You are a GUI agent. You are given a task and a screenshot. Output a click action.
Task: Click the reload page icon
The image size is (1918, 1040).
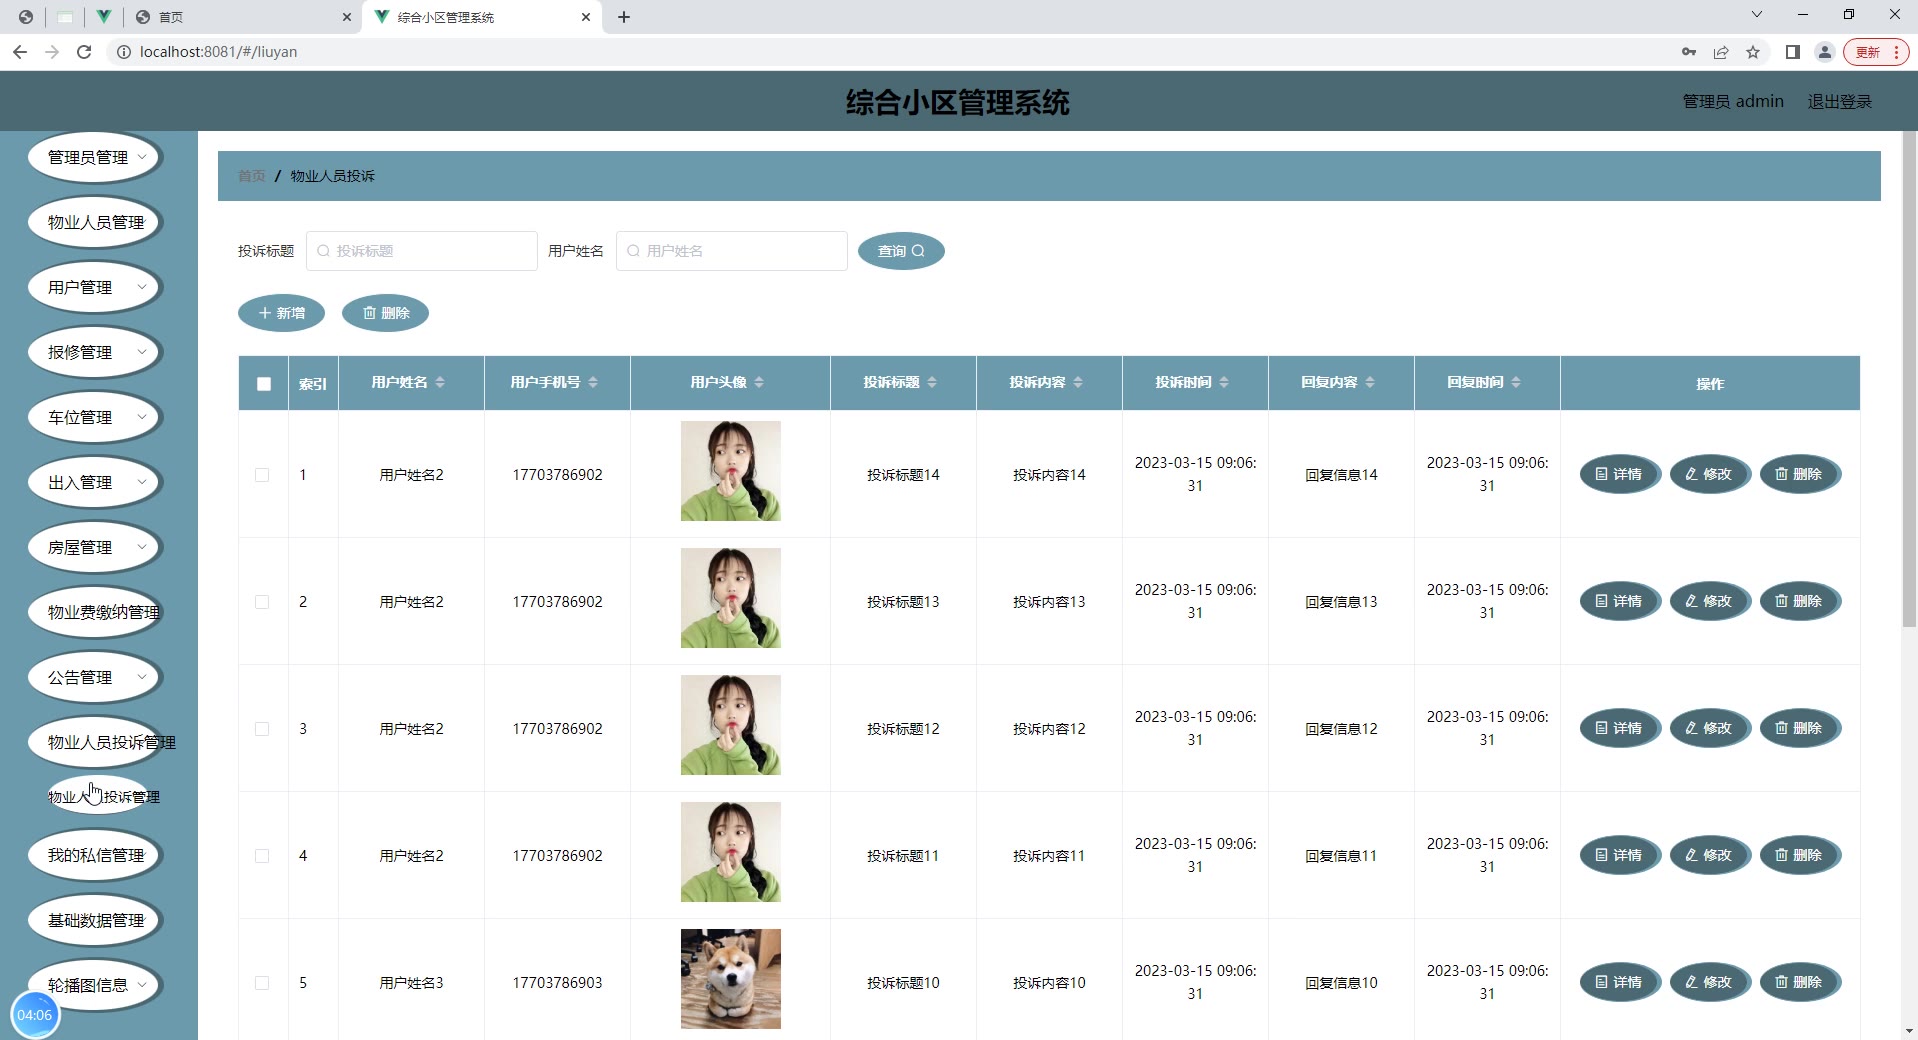(84, 52)
